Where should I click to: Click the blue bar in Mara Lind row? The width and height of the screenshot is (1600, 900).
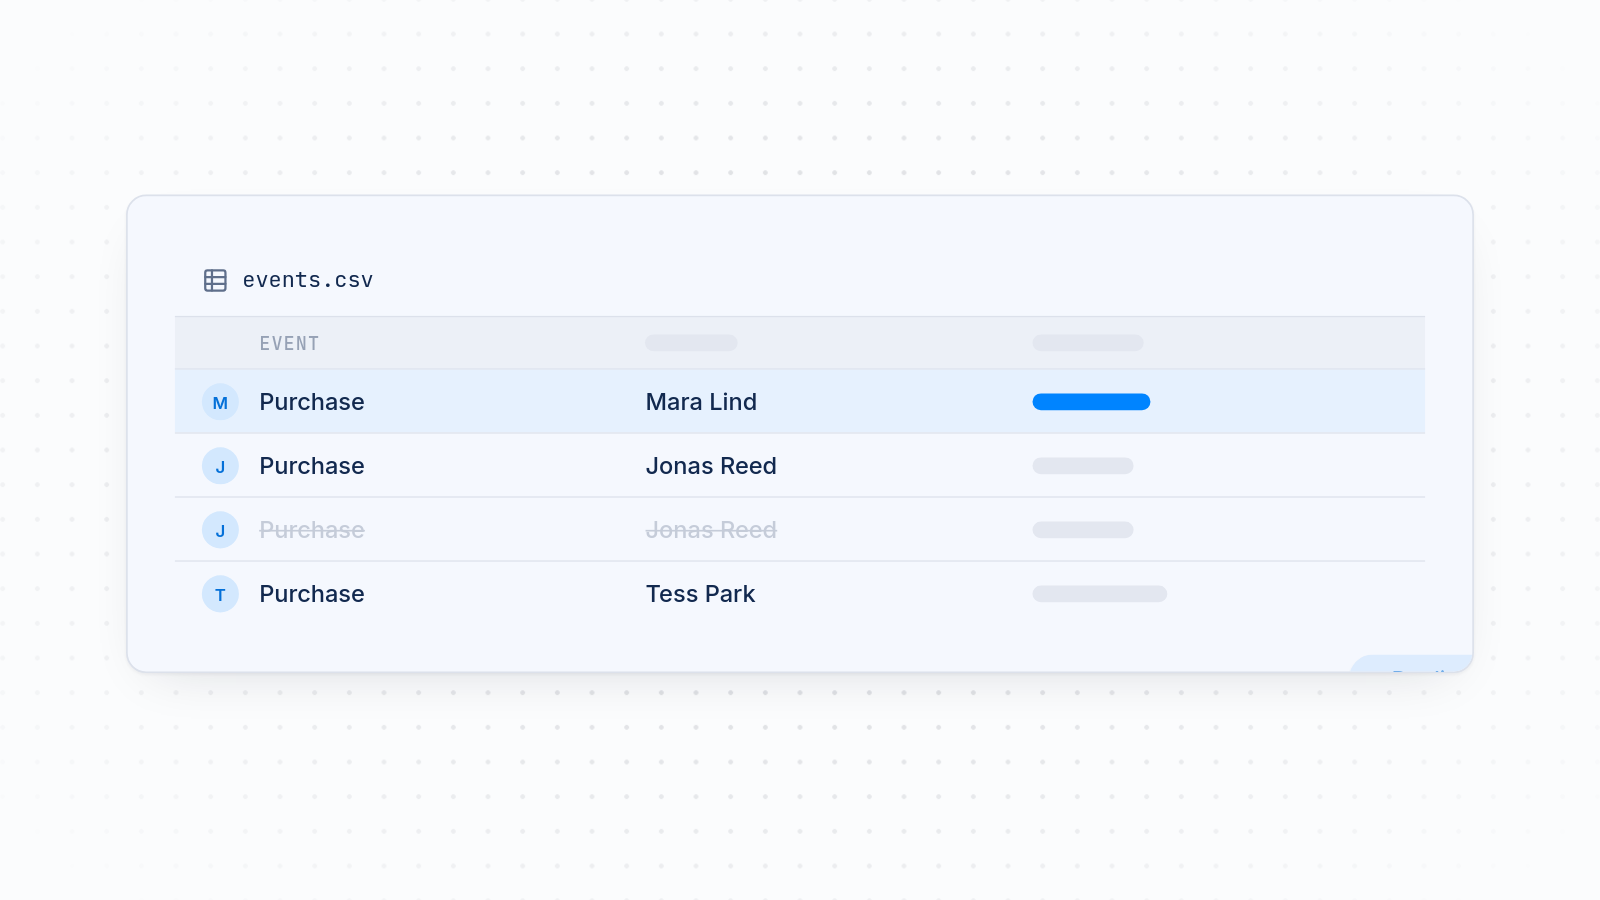coord(1091,402)
